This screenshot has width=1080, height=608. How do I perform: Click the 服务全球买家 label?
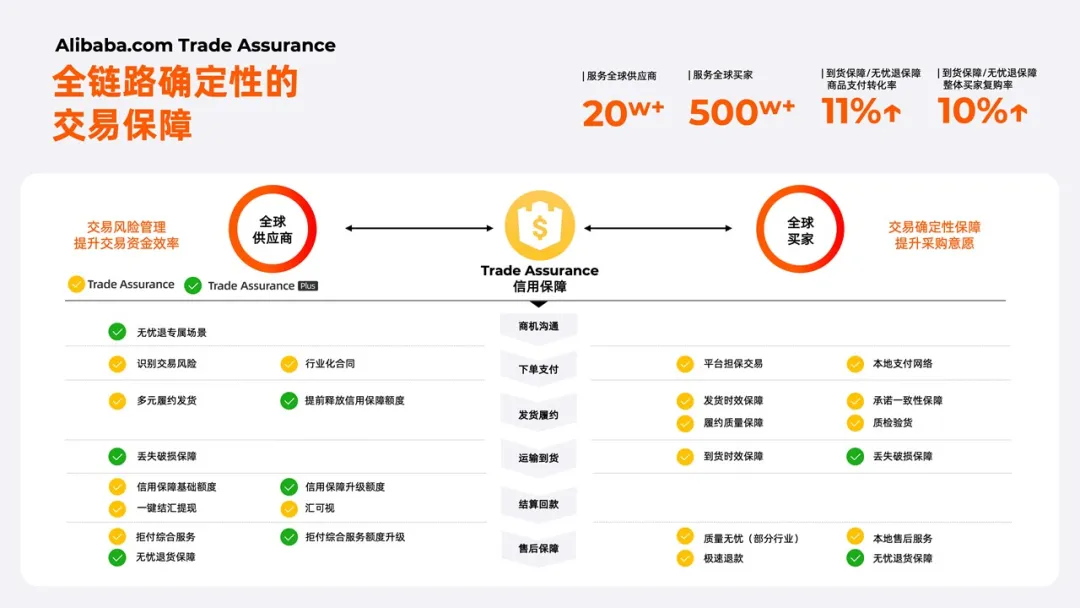click(x=723, y=75)
